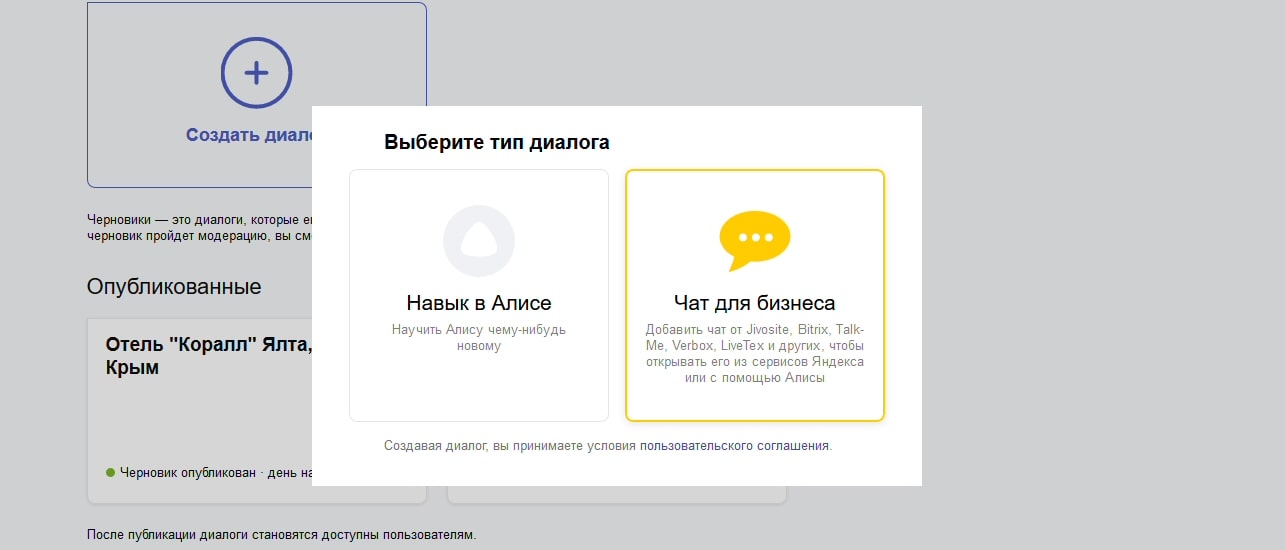Click the plus icon to create dialog
Viewport: 1285px width, 550px height.
click(x=257, y=72)
